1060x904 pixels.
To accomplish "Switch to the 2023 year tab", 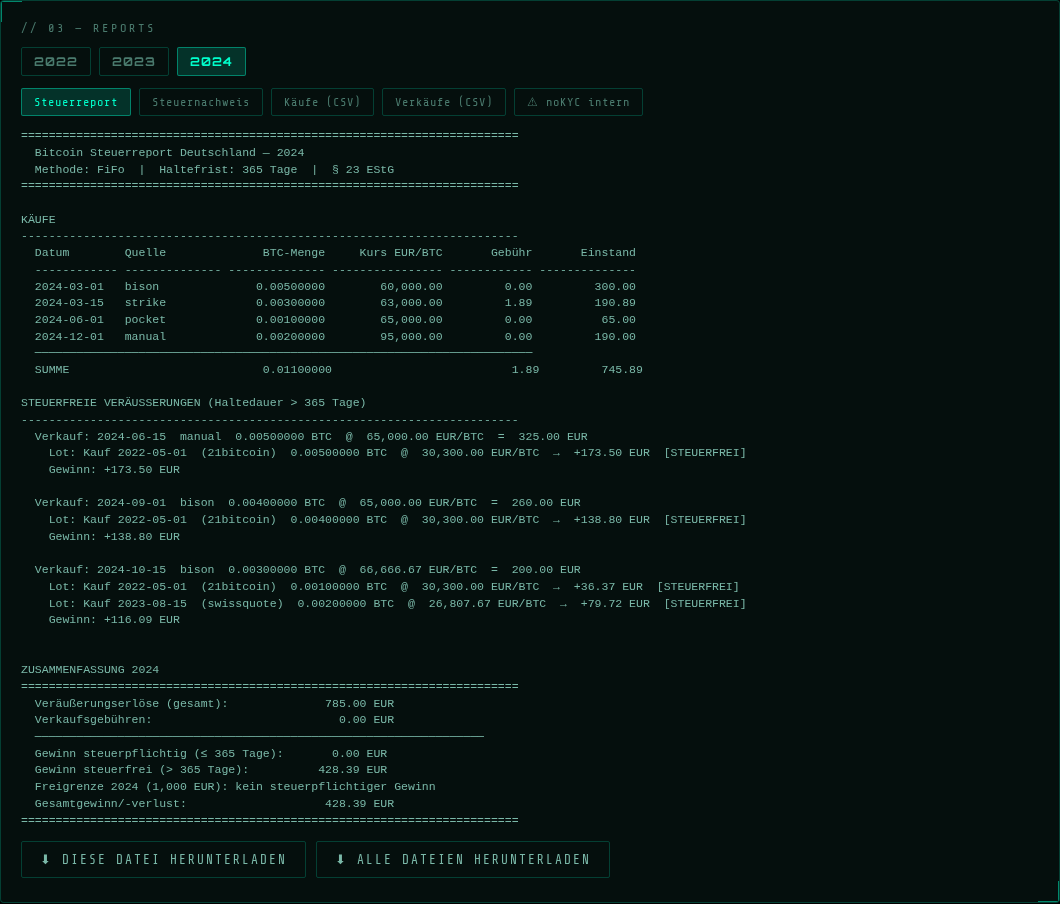I will coord(133,62).
